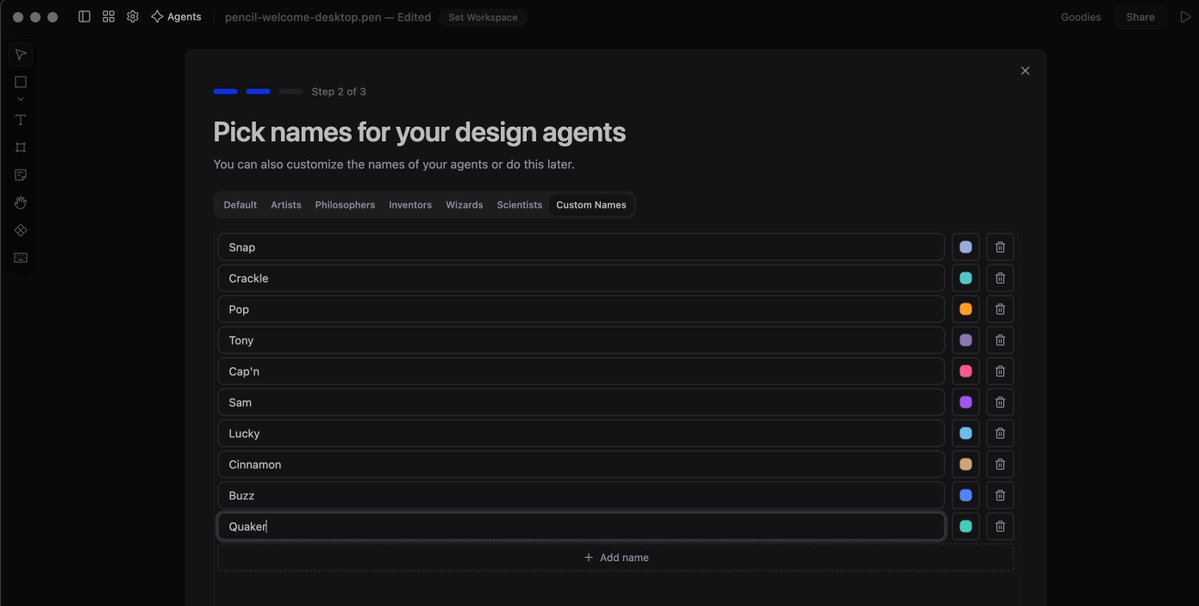Close the agent names dialog
Image resolution: width=1199 pixels, height=606 pixels.
coord(1025,71)
